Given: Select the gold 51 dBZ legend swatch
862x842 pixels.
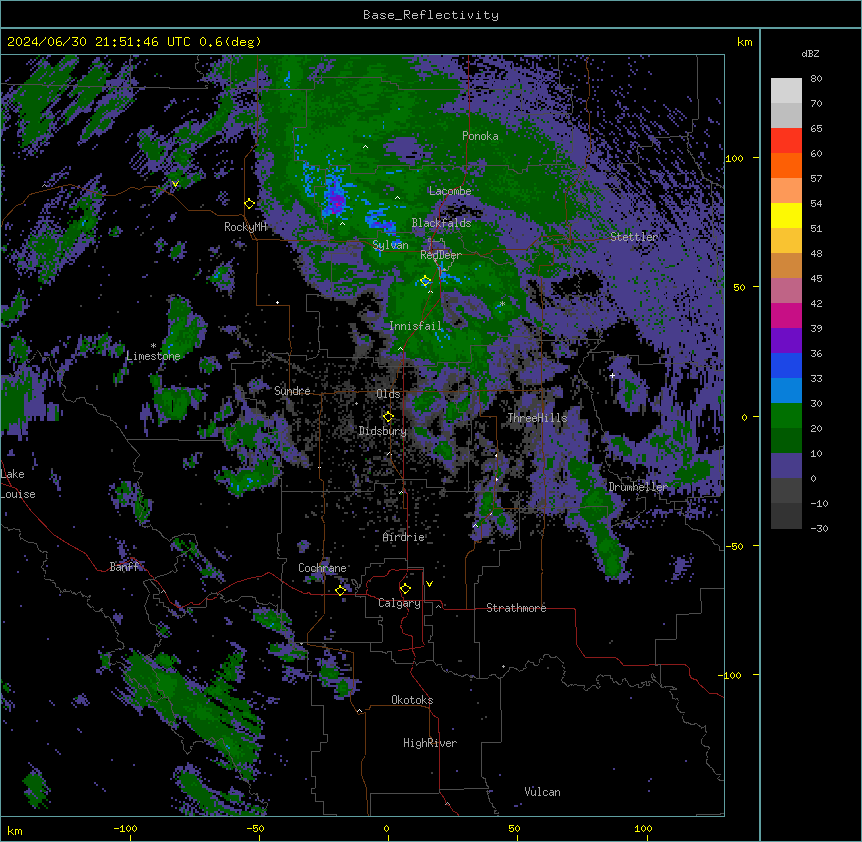Looking at the screenshot, I should (x=786, y=241).
